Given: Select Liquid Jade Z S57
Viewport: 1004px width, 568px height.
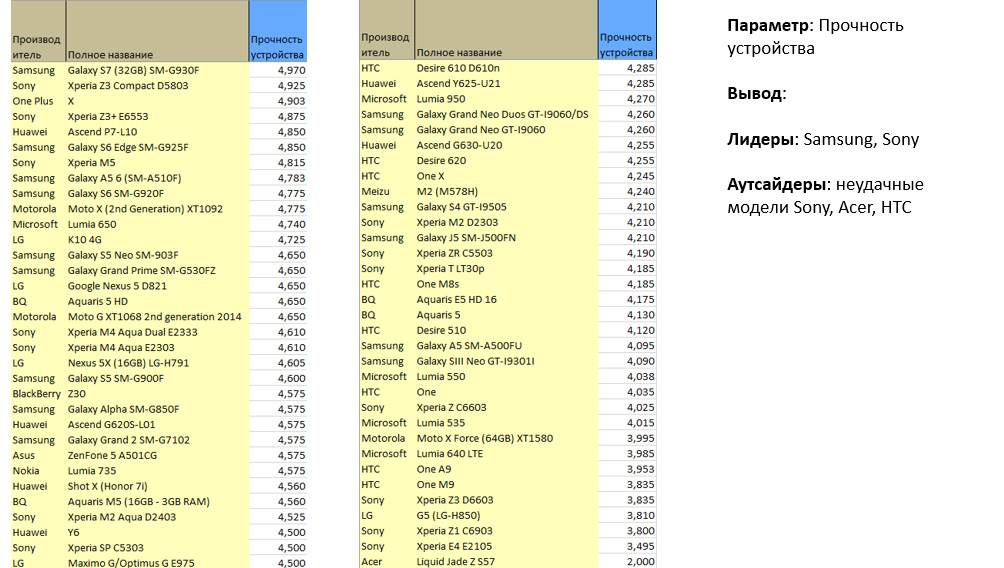Looking at the screenshot, I should (455, 562).
